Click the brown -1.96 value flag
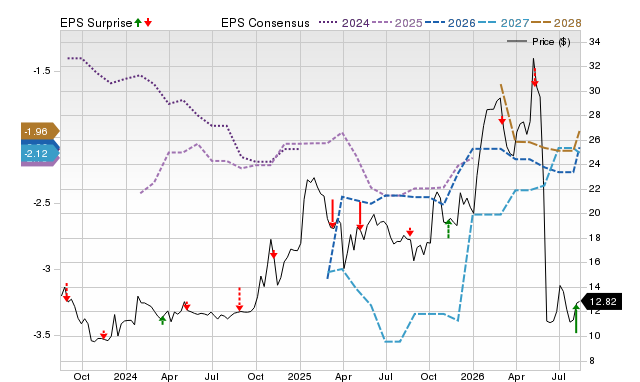 point(40,131)
